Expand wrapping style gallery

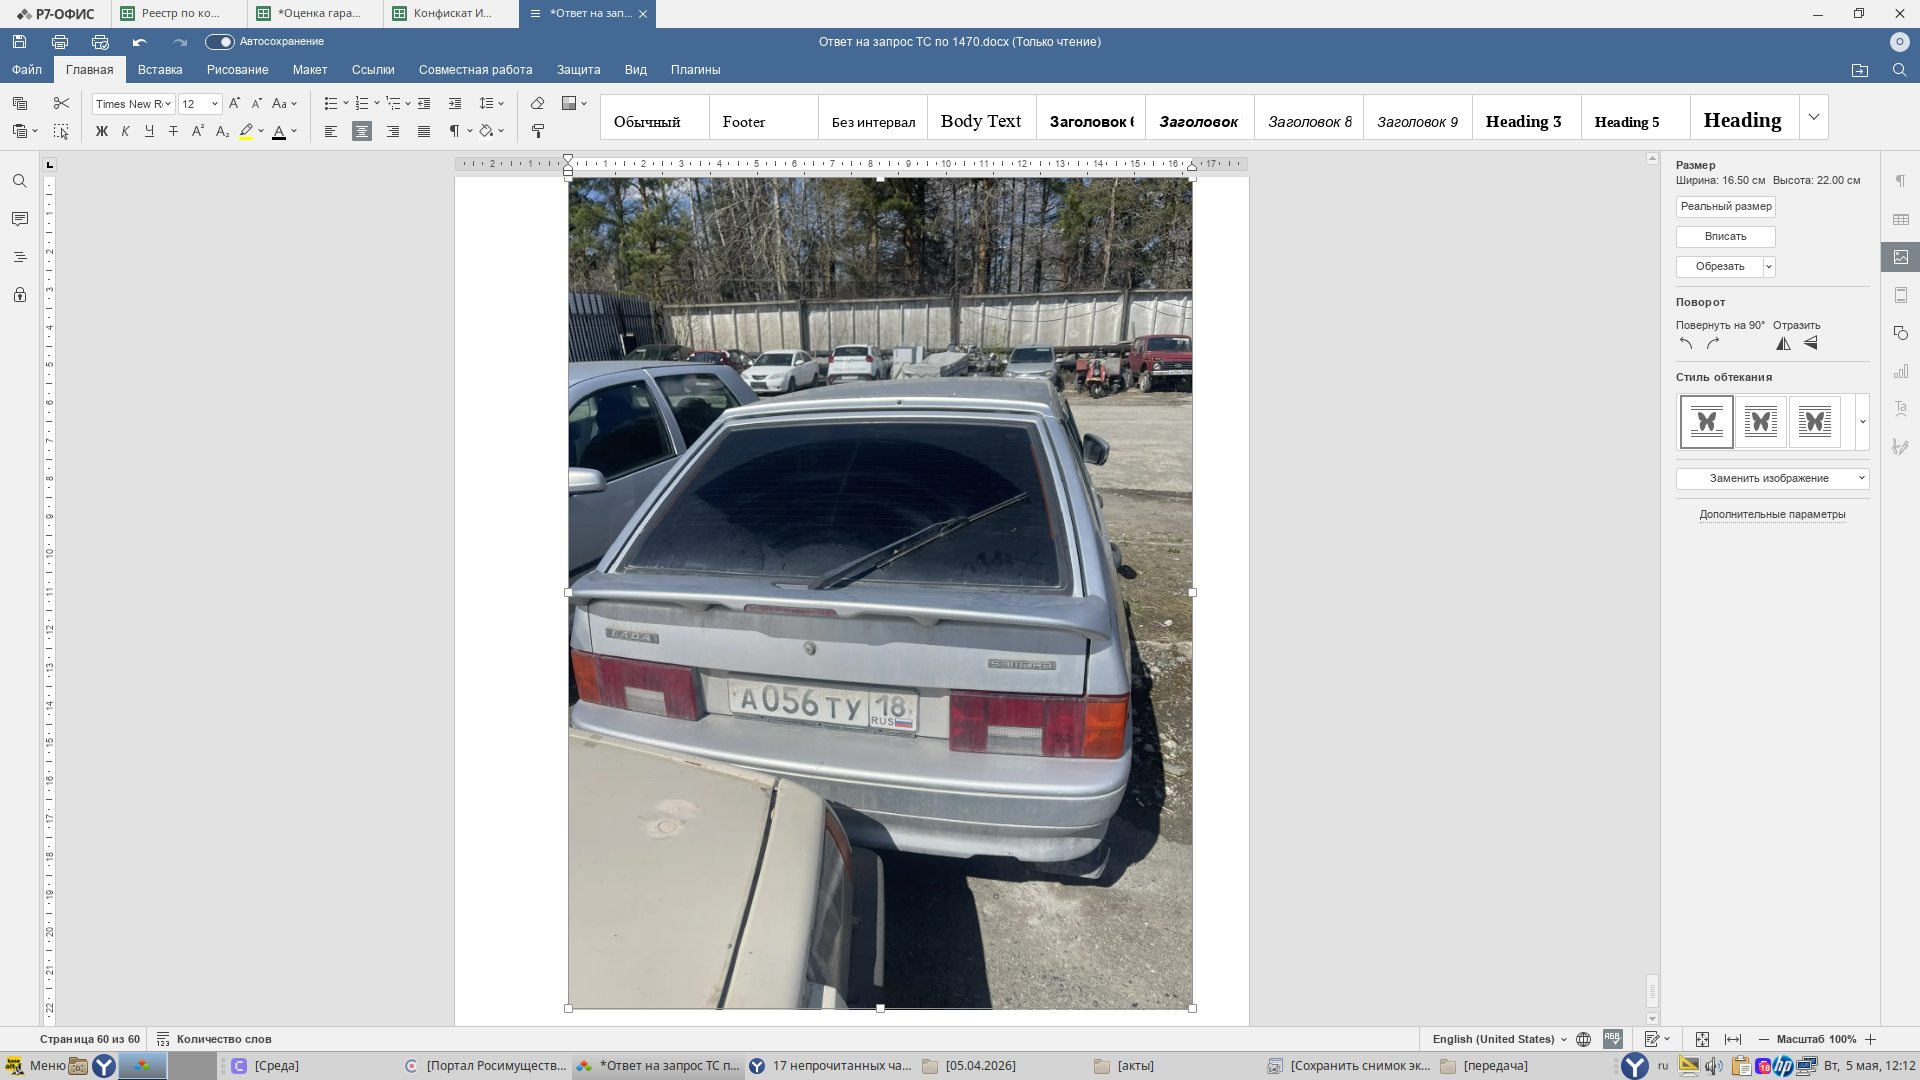point(1862,422)
